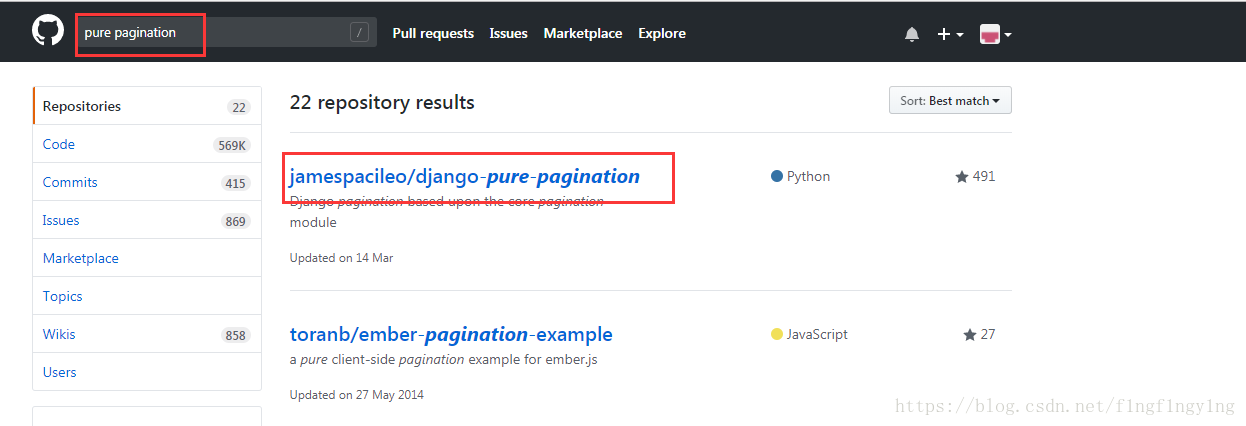Open the notifications bell
This screenshot has height=426, width=1246.
pyautogui.click(x=912, y=34)
